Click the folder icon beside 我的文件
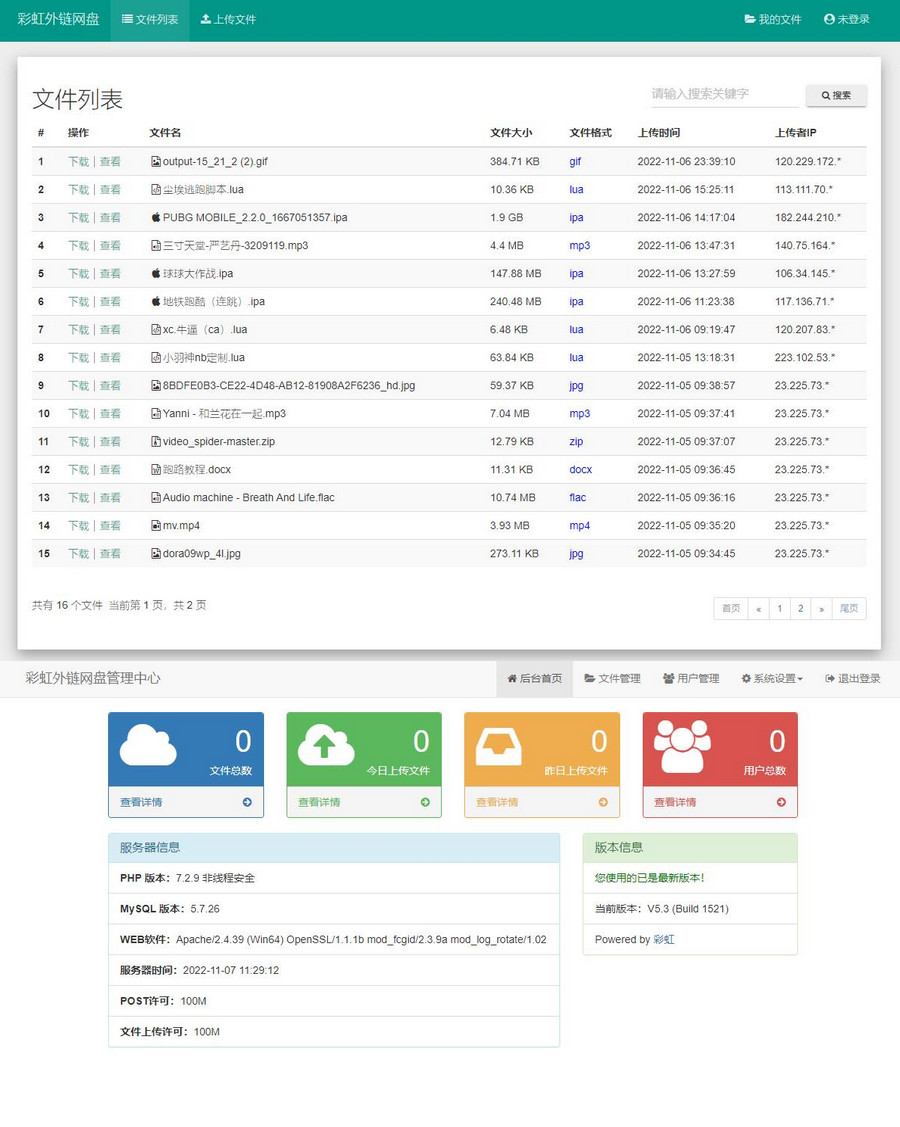The width and height of the screenshot is (900, 1127). click(749, 18)
